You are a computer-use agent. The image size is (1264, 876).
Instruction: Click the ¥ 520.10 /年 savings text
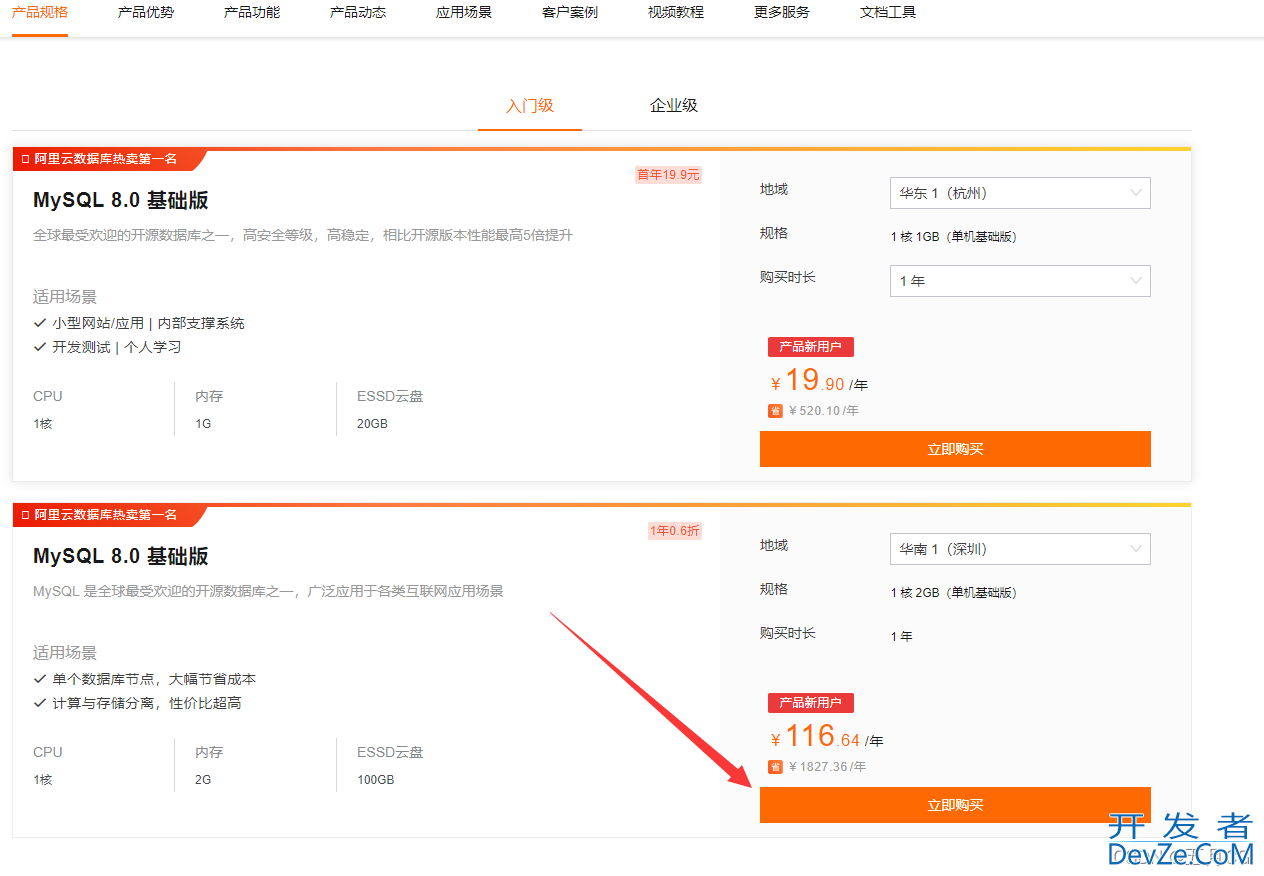click(824, 411)
